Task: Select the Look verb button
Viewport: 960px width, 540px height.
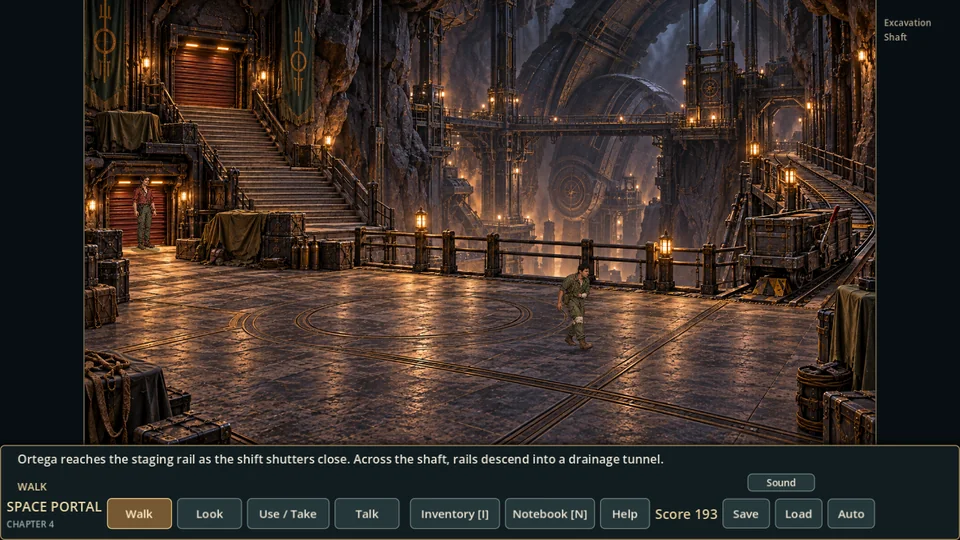Action: 209,514
